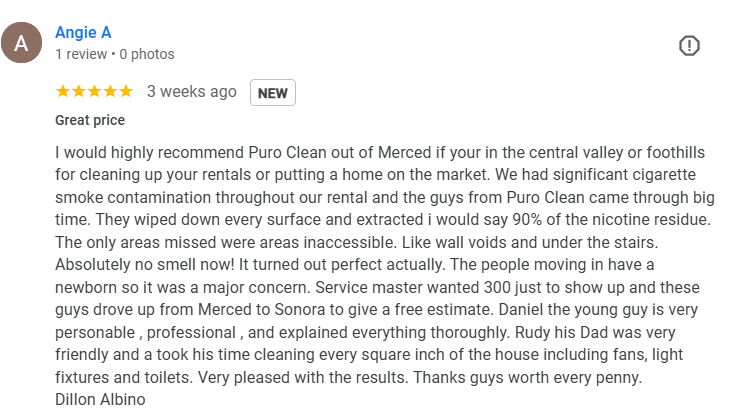Click the '1 review' count text
The image size is (736, 420).
pyautogui.click(x=81, y=54)
